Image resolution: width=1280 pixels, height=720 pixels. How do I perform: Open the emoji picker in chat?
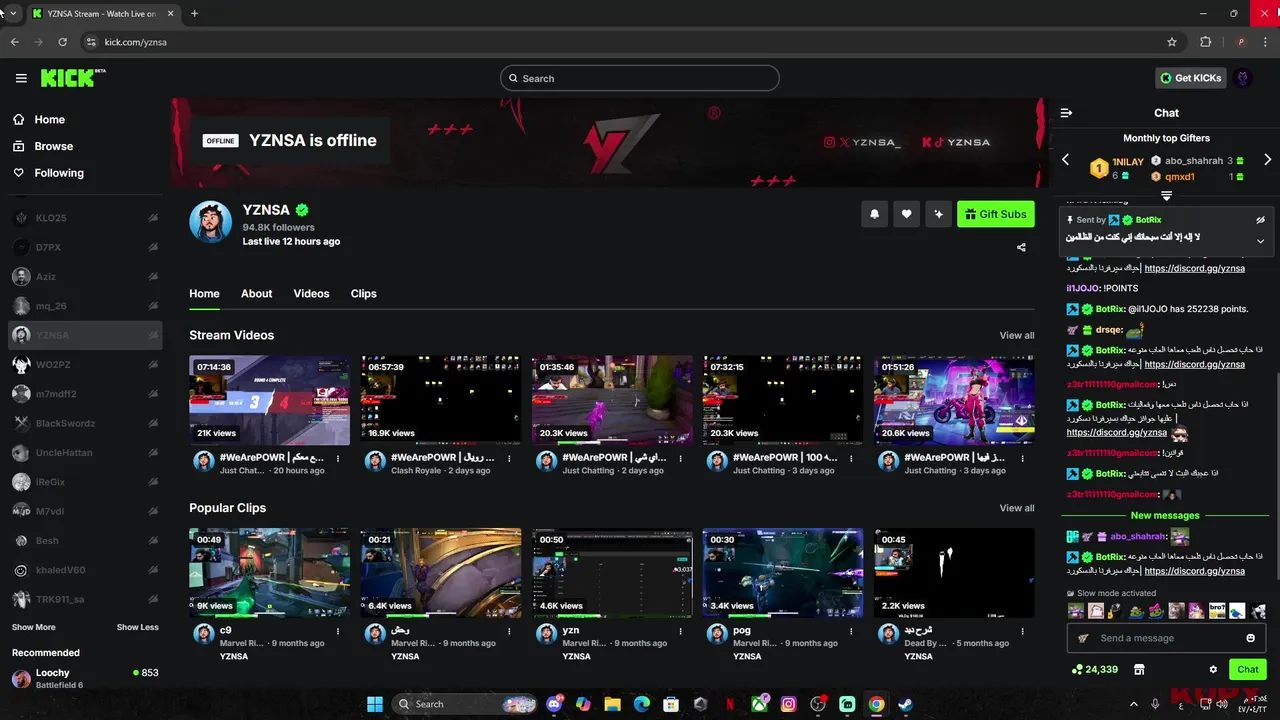[x=1250, y=638]
